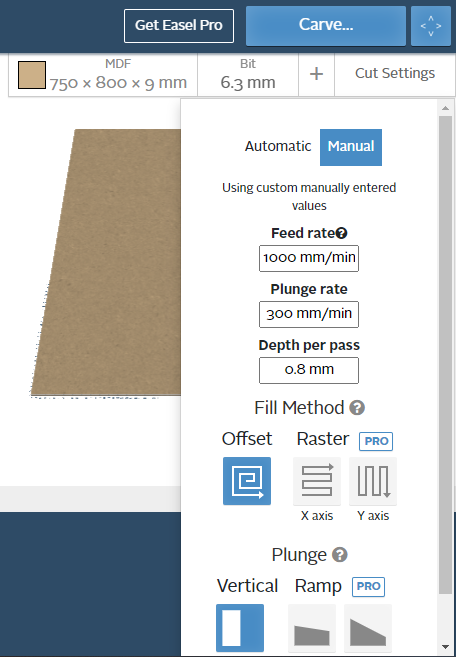Open the MDF material dimensions panel
This screenshot has height=657, width=456.
coord(103,75)
